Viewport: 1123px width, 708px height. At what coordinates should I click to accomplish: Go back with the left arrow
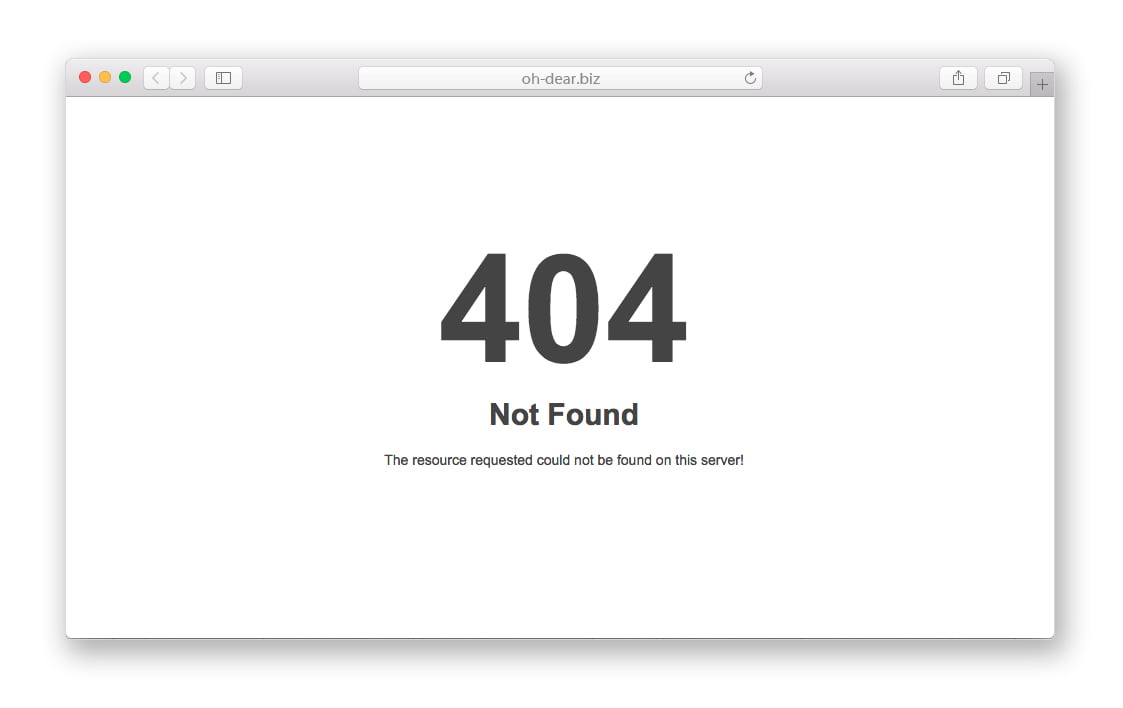(156, 78)
